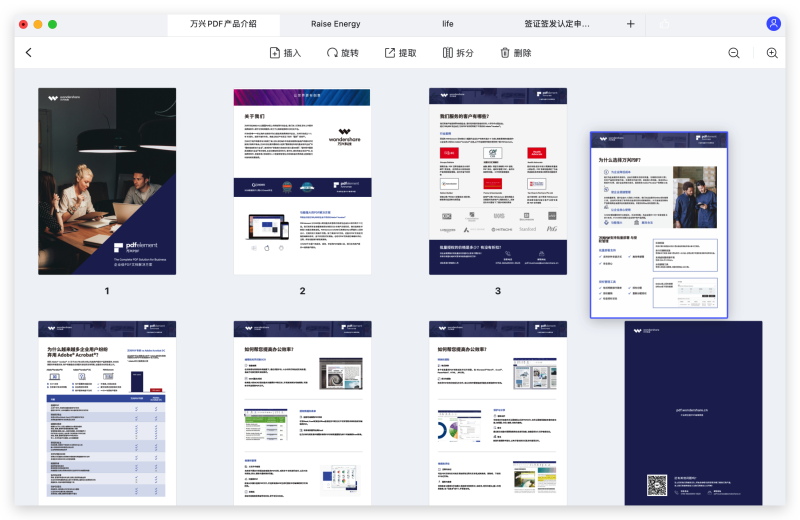
Task: Switch to the 签证签发认定申 tab
Action: pyautogui.click(x=557, y=23)
